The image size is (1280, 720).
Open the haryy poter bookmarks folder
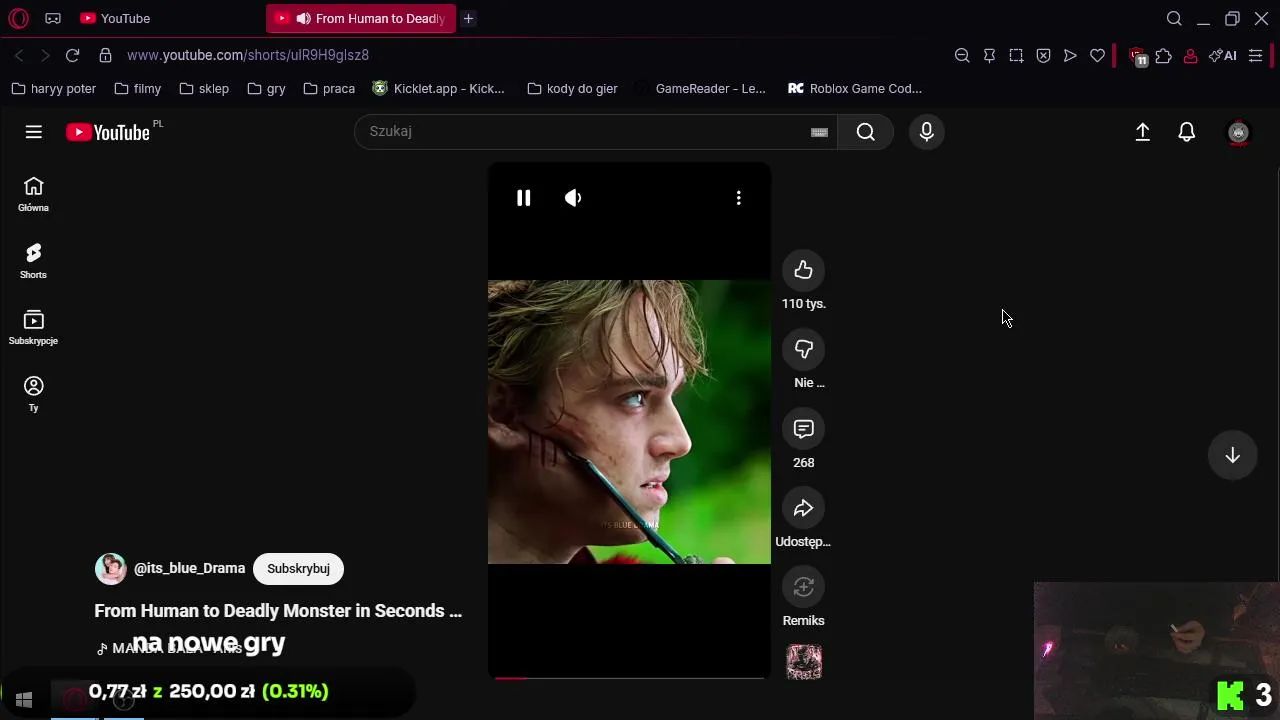coord(54,88)
